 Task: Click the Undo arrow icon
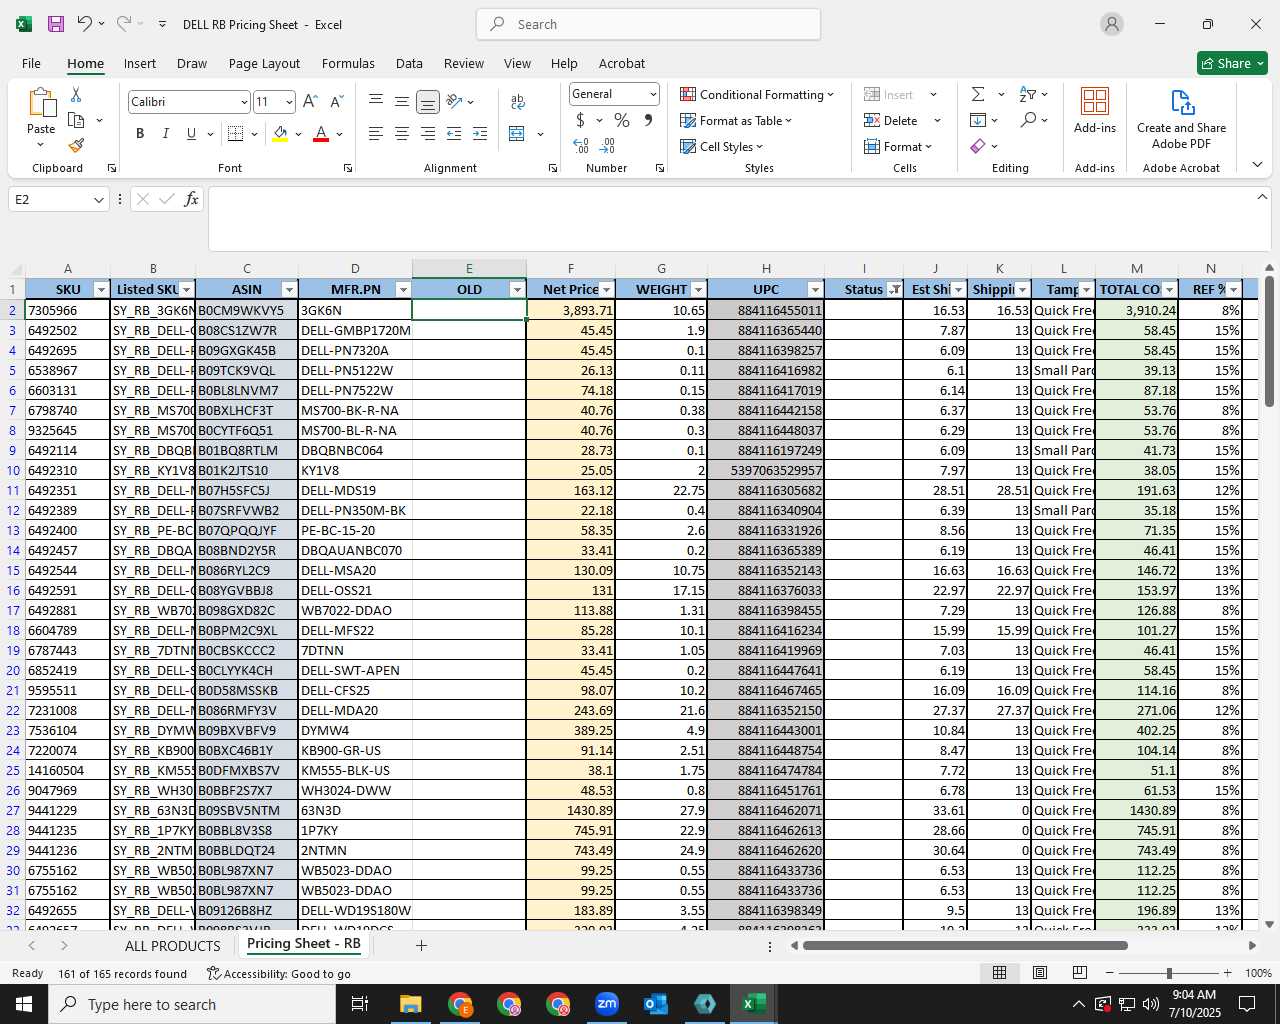(x=85, y=24)
